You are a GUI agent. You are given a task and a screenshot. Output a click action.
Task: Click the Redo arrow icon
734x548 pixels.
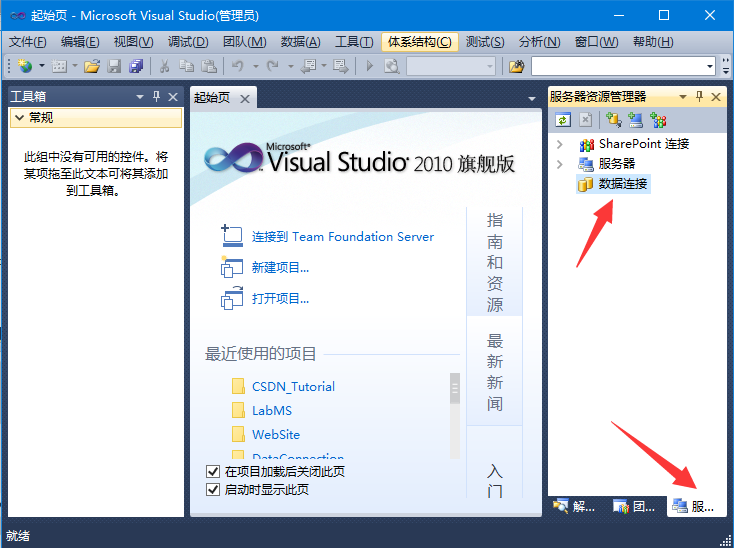pos(272,66)
